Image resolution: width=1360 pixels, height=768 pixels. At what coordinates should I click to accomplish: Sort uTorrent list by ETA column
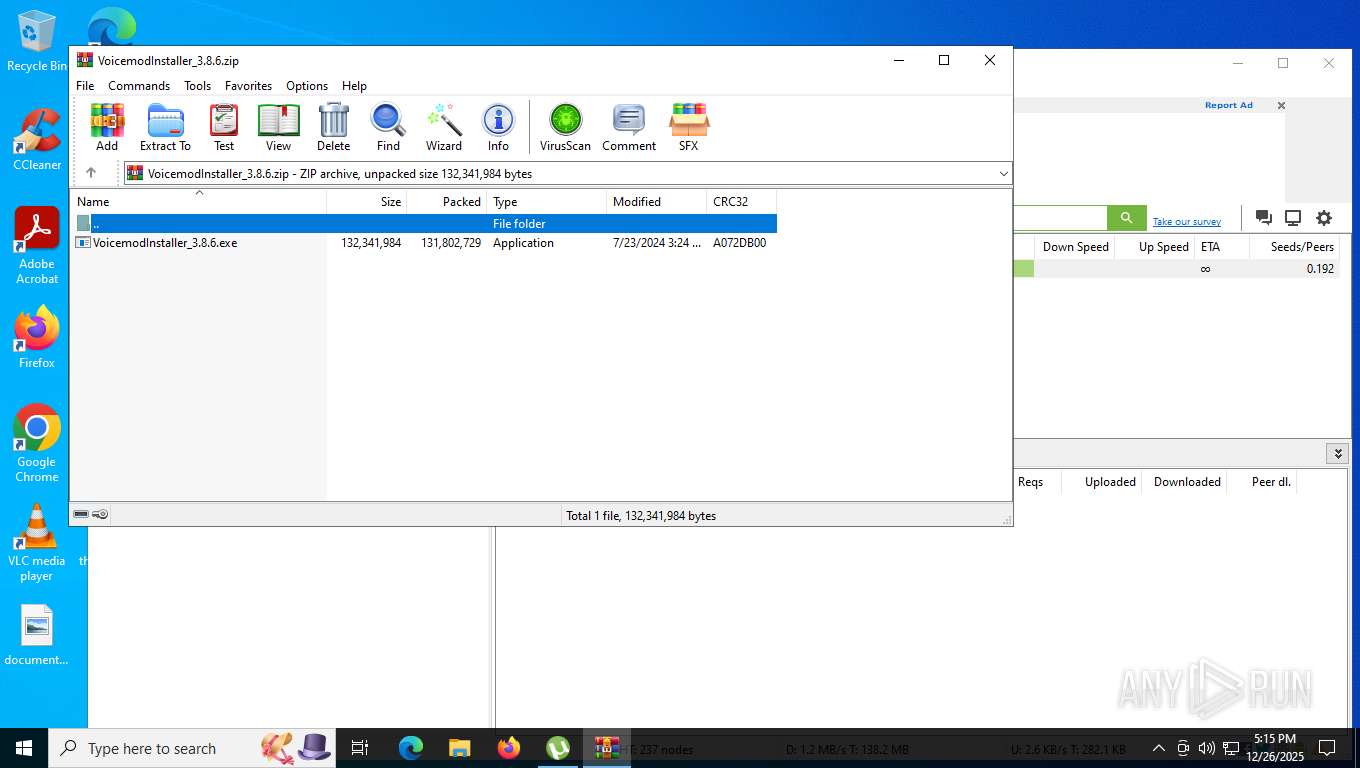pyautogui.click(x=1222, y=247)
